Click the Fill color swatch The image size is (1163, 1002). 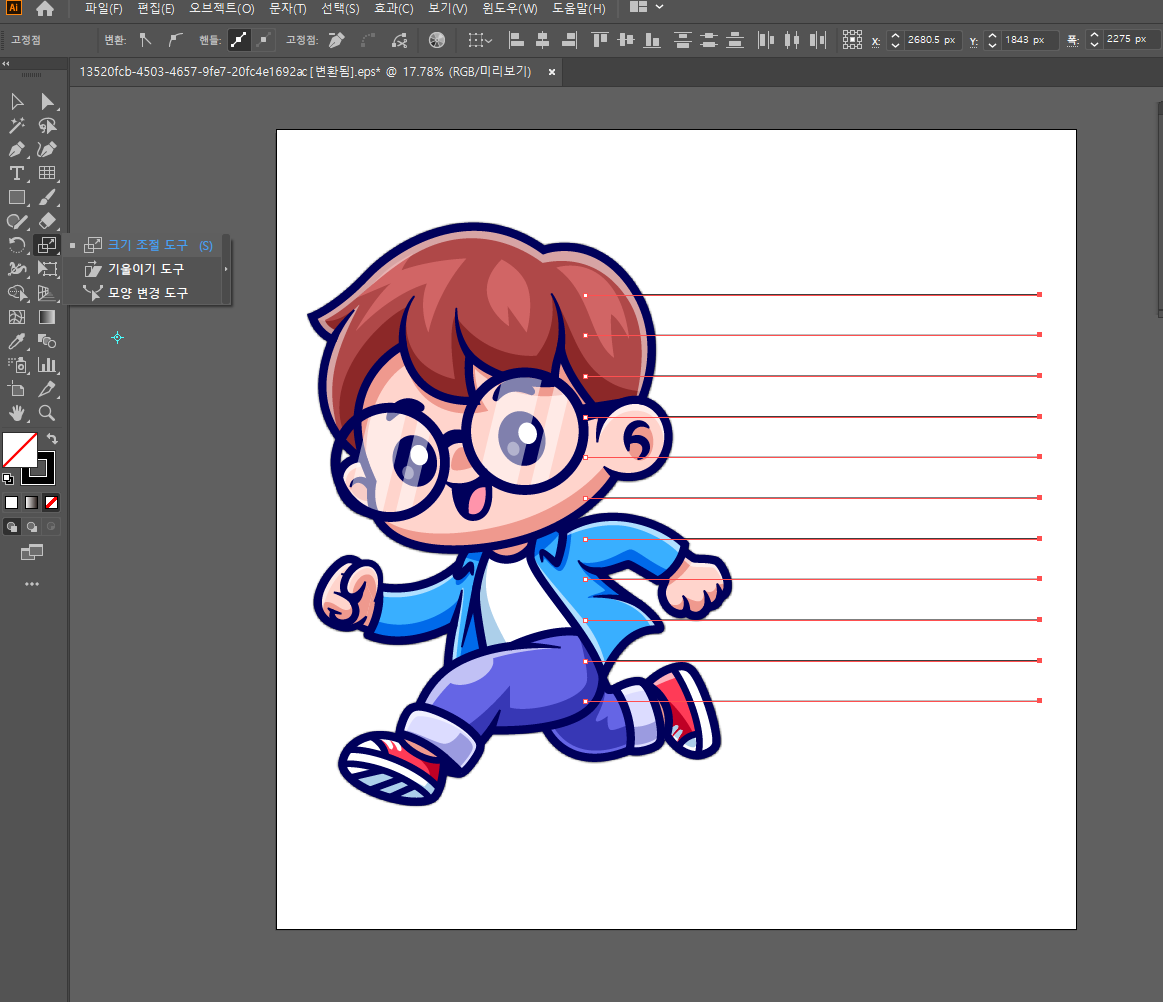point(20,450)
